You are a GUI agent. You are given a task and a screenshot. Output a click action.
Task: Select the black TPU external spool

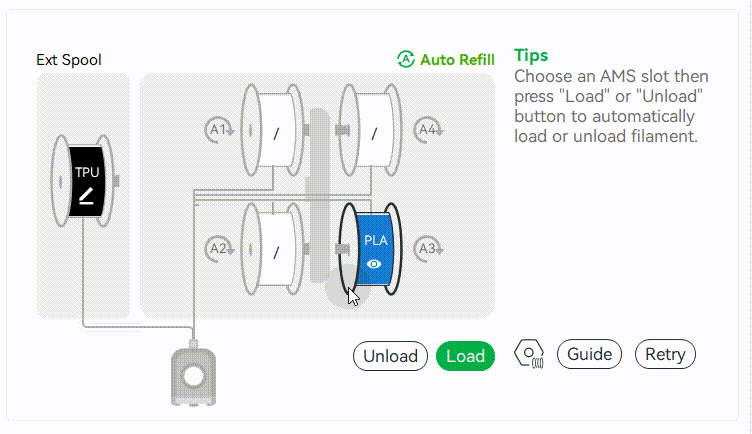(83, 181)
